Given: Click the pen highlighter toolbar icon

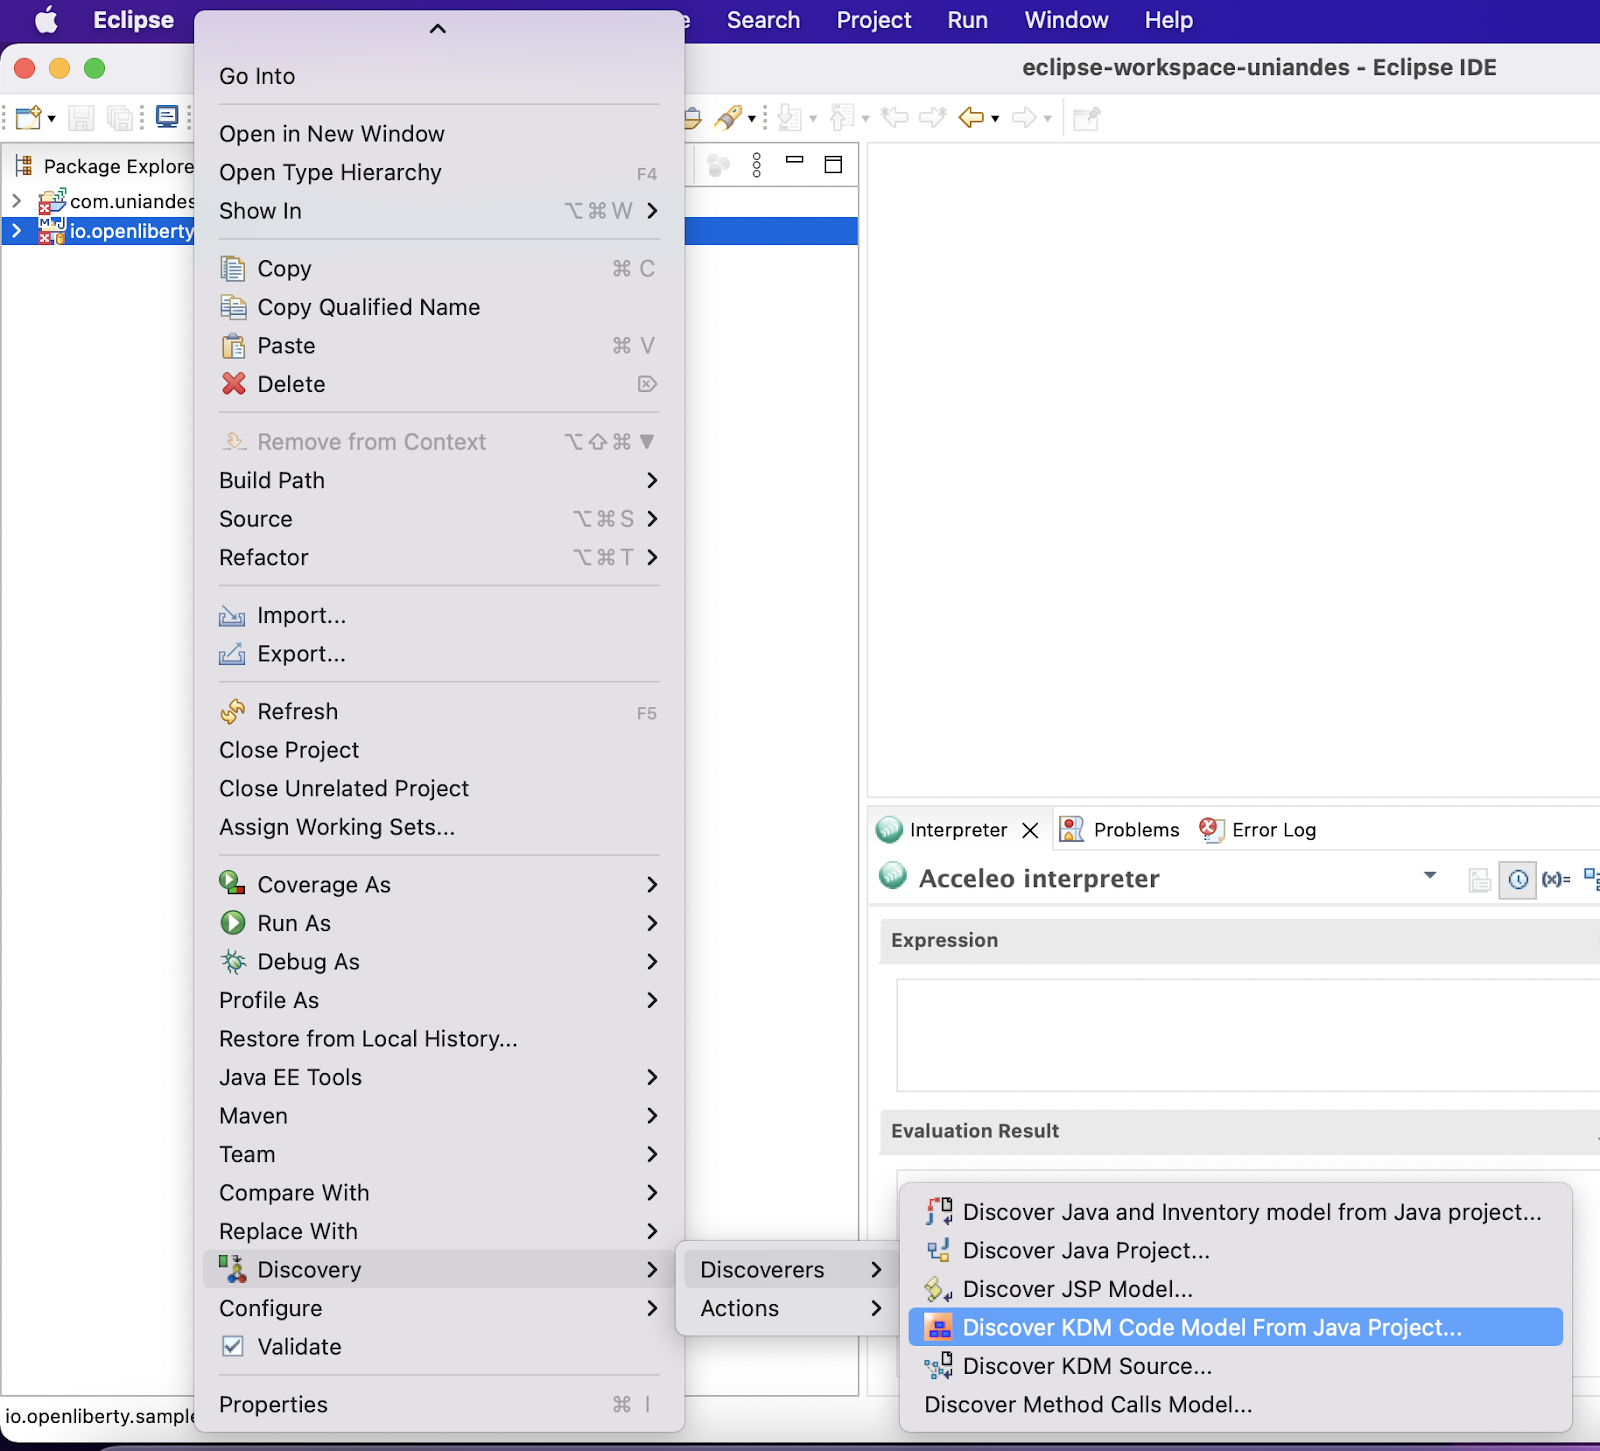Looking at the screenshot, I should click(728, 118).
